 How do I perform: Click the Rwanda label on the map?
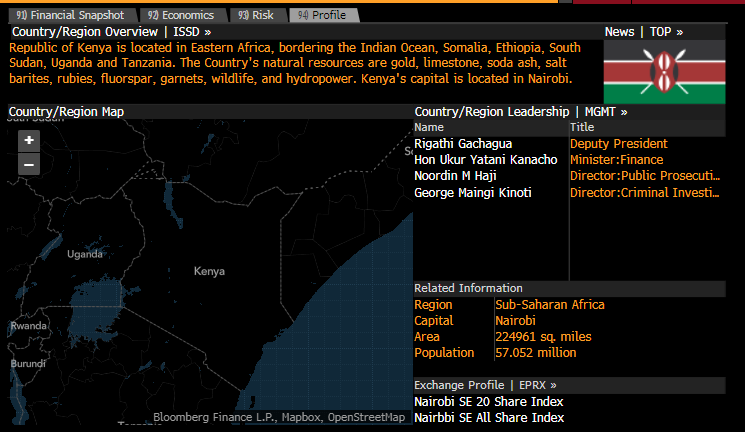(x=29, y=326)
